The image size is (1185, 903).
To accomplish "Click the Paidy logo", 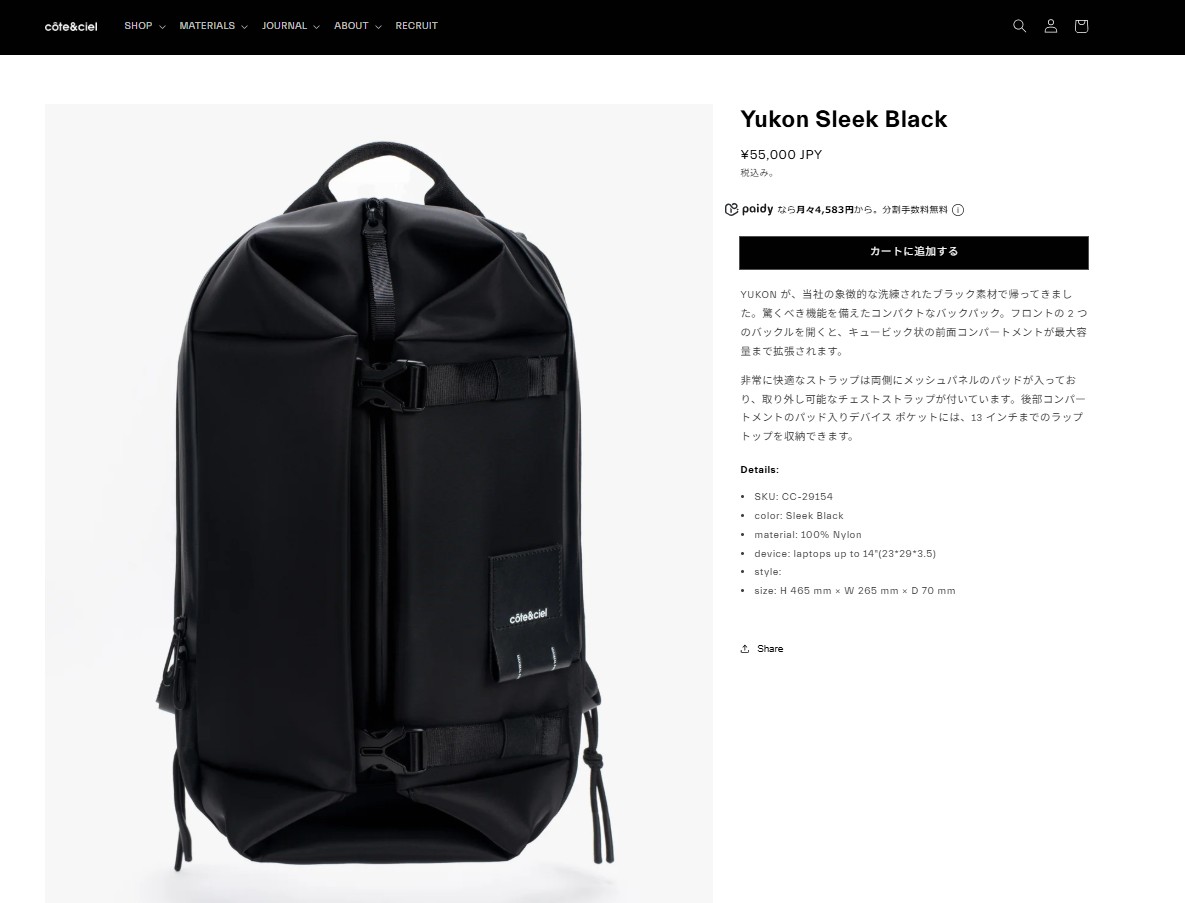I will click(x=749, y=209).
